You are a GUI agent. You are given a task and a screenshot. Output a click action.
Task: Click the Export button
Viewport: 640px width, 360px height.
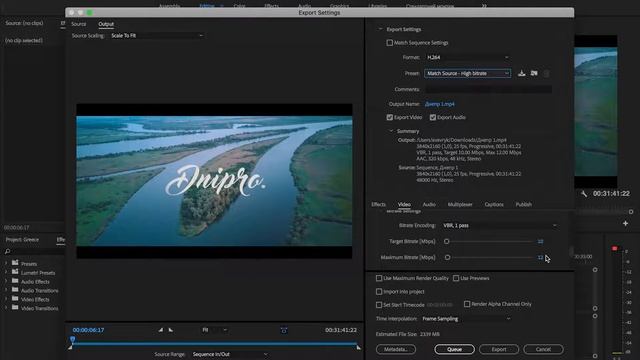click(x=499, y=349)
